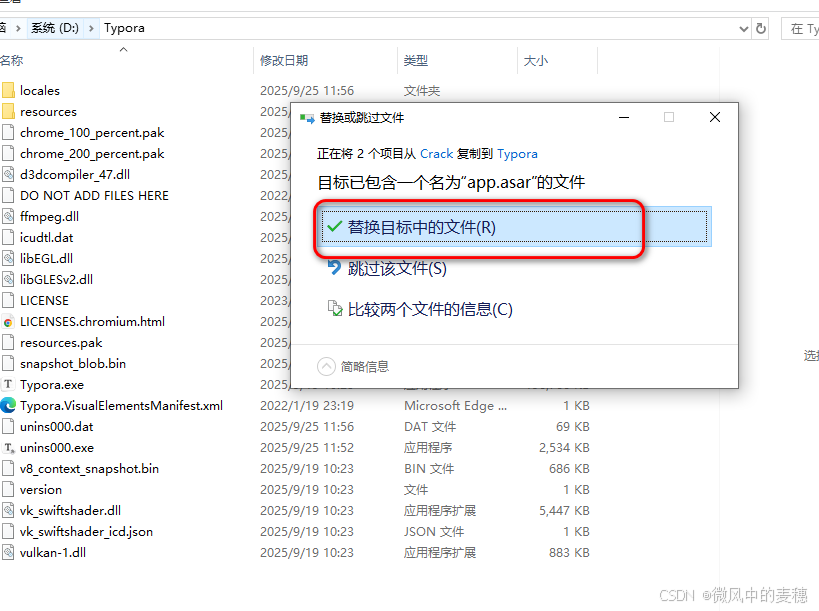
Task: Click file name vulkan-1.dll
Action: (x=53, y=553)
